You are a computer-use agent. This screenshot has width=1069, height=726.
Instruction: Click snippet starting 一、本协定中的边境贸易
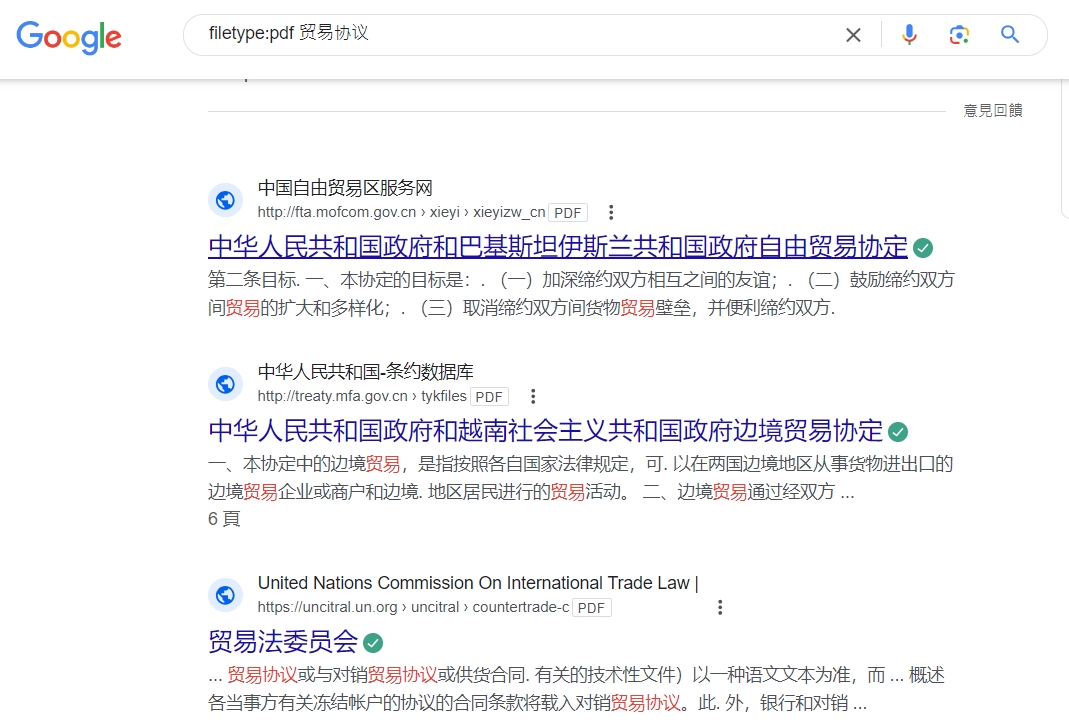(x=581, y=478)
